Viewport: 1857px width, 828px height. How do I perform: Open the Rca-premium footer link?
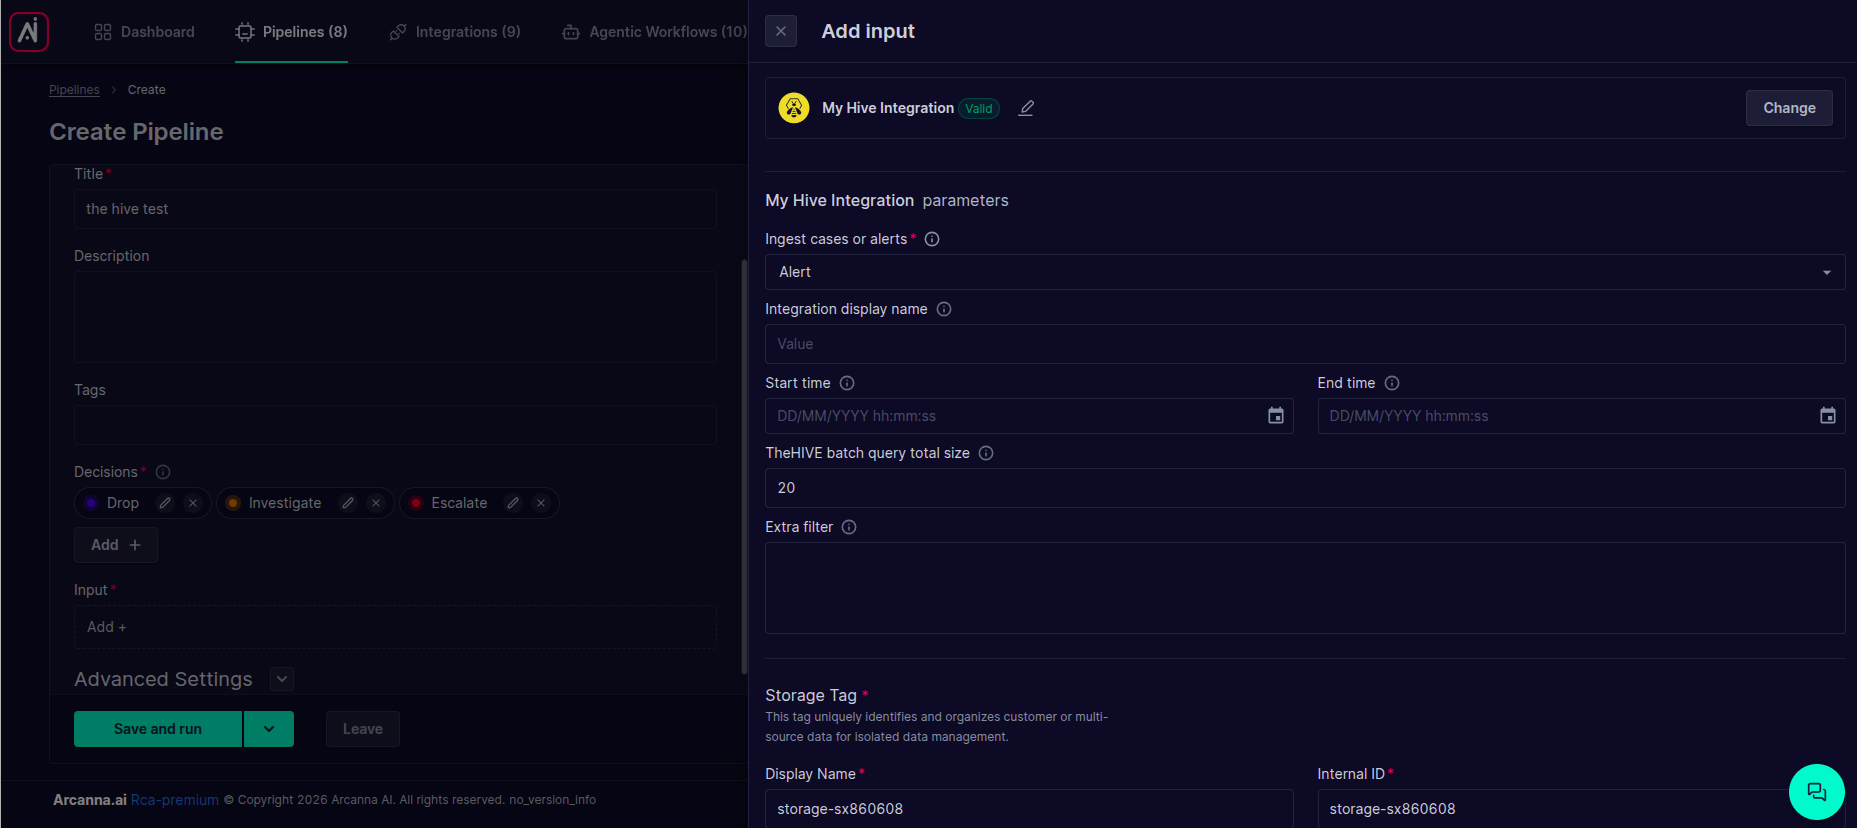[x=175, y=800]
